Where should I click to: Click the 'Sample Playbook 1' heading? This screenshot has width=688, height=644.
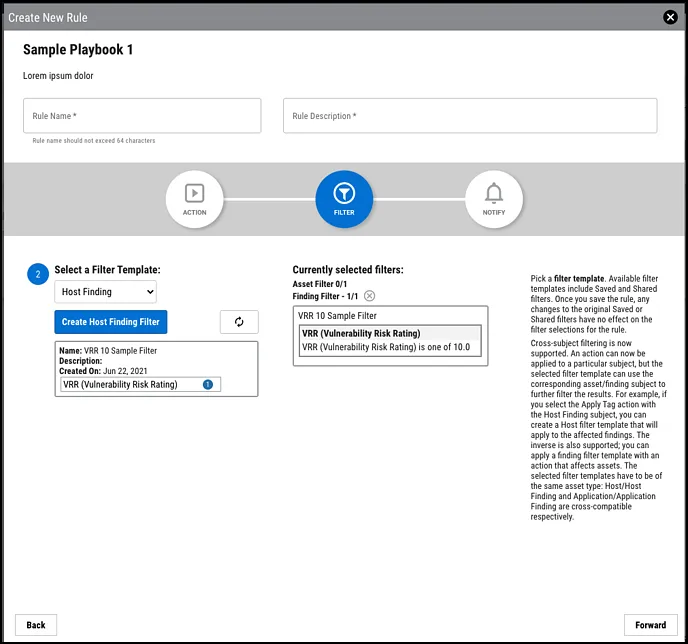point(78,50)
